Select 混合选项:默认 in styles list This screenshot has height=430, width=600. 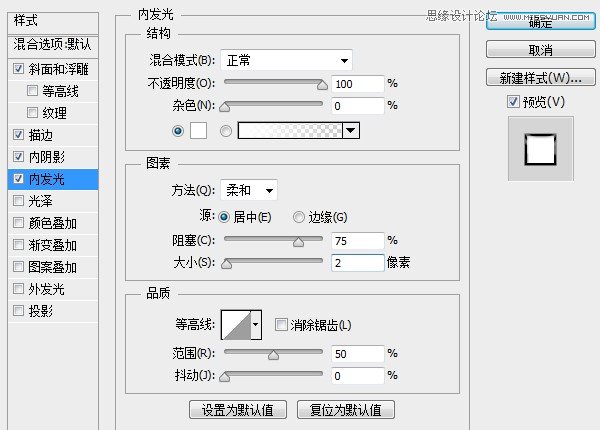tap(53, 45)
